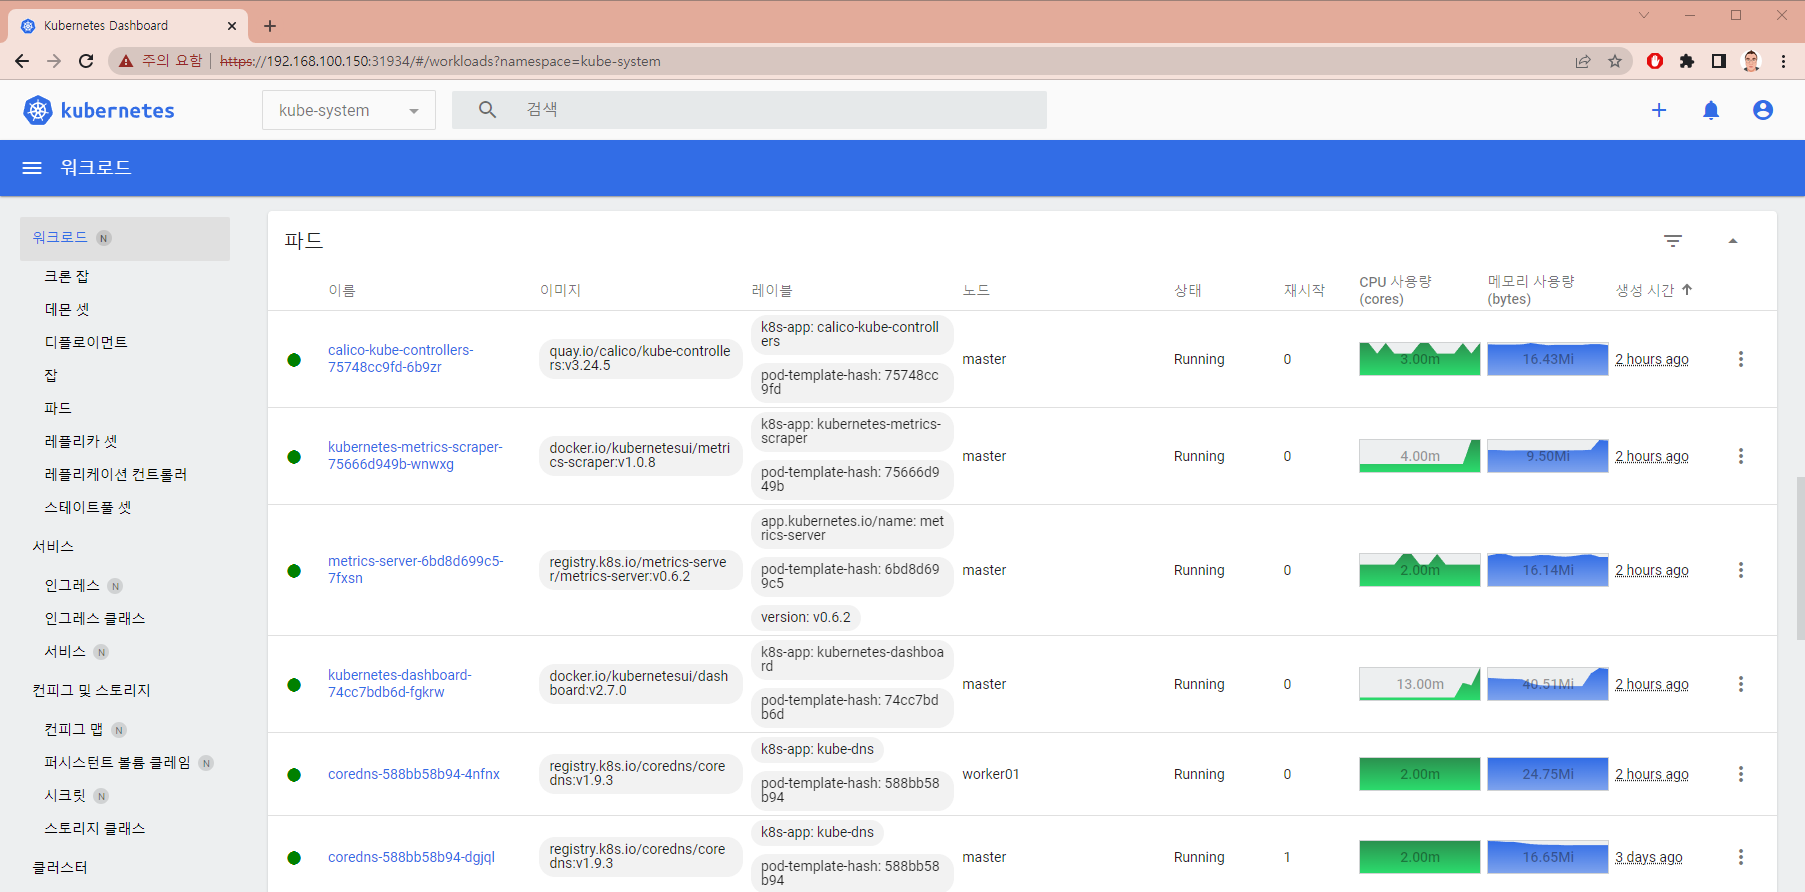Open the Chrome tab search chevron
This screenshot has height=892, width=1805.
click(x=1644, y=15)
